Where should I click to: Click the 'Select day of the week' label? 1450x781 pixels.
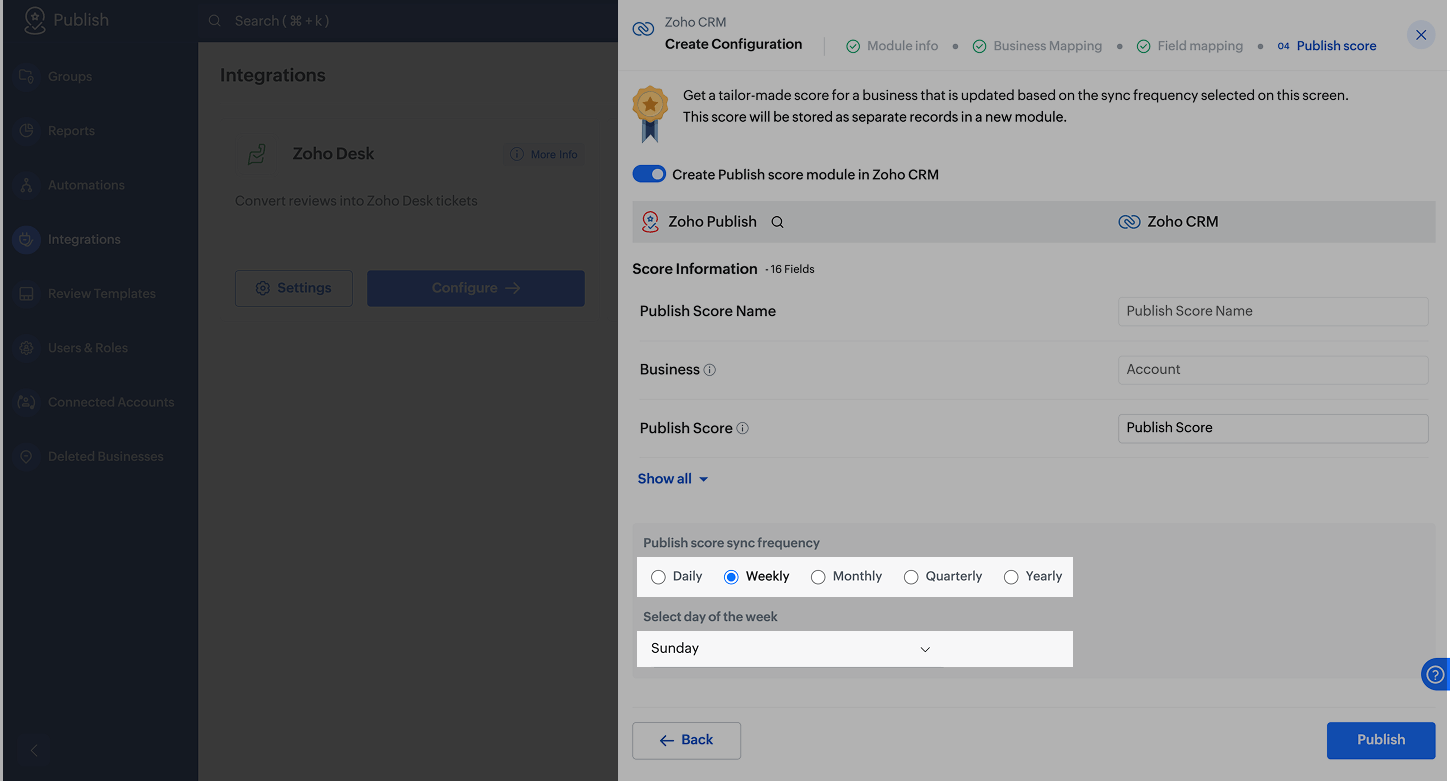pyautogui.click(x=710, y=617)
